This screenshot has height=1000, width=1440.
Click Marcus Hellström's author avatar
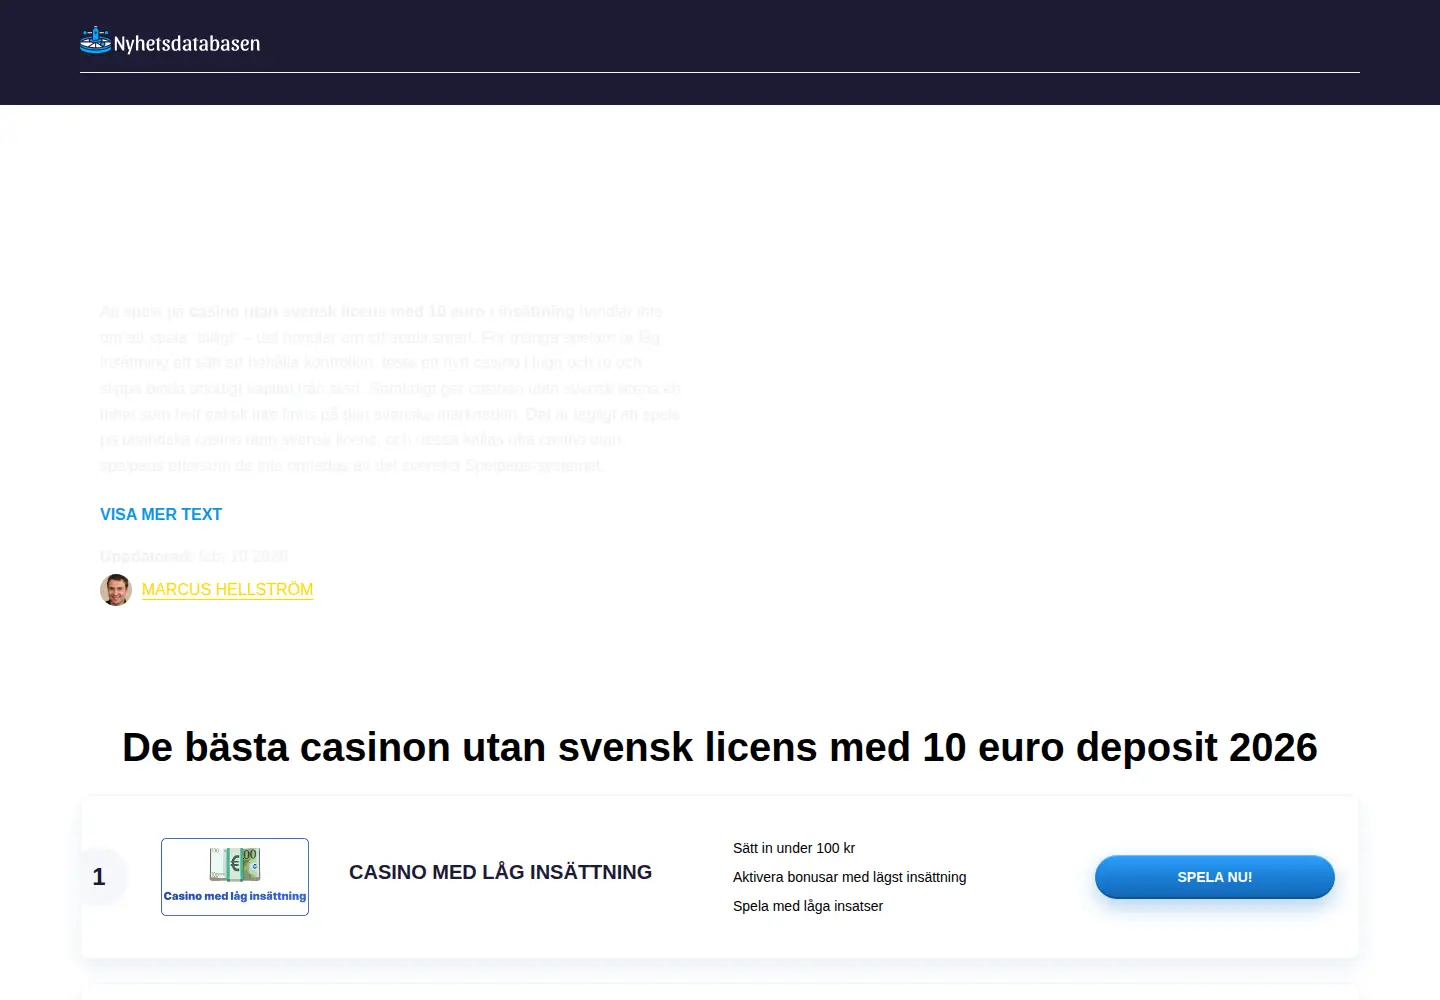pyautogui.click(x=116, y=590)
